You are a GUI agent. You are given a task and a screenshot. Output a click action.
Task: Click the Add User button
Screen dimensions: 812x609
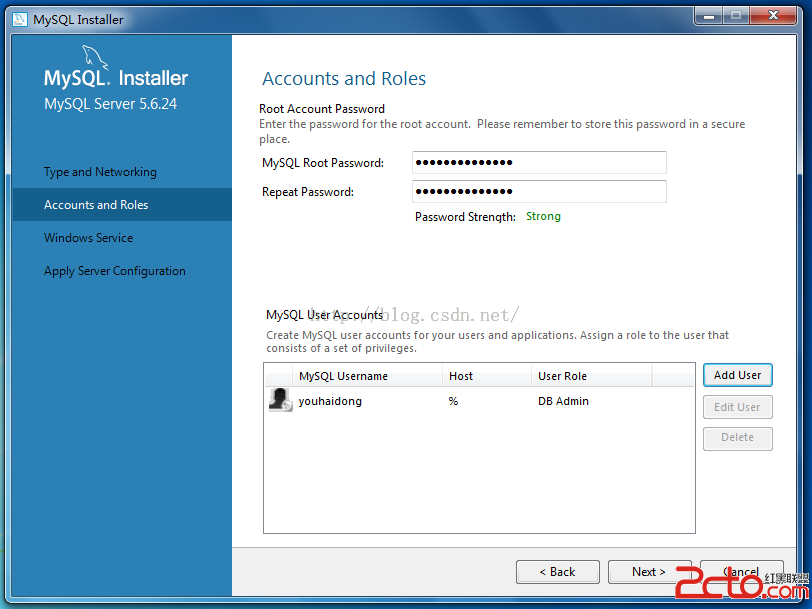737,375
